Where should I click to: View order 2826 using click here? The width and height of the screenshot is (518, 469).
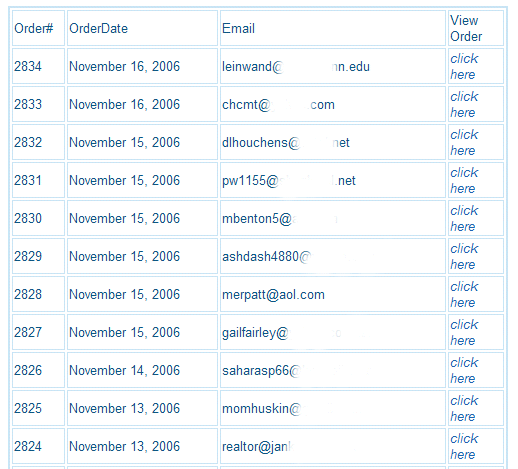point(464,370)
